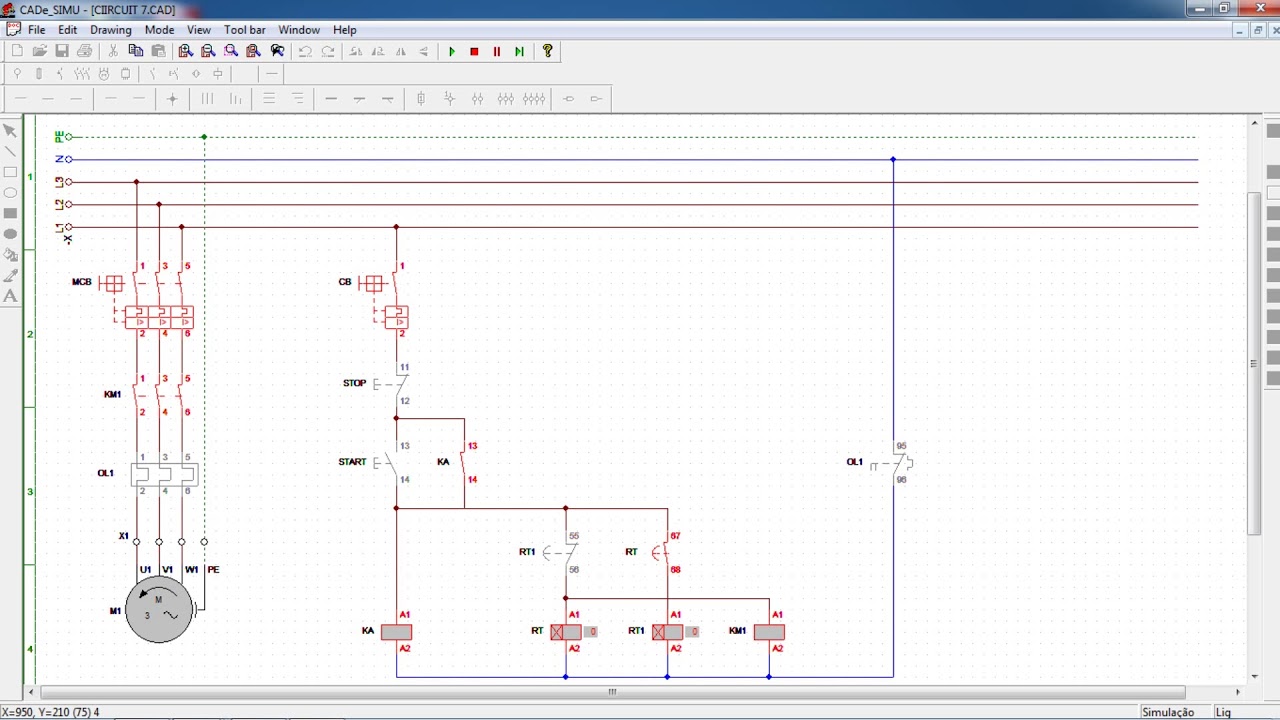Click the STOP pushbutton in the circuit
This screenshot has width=1280, height=720.
point(391,384)
